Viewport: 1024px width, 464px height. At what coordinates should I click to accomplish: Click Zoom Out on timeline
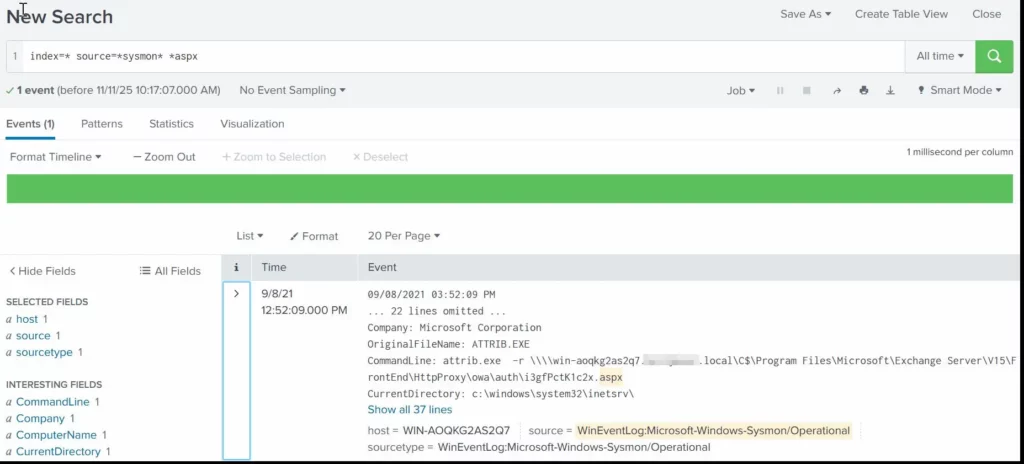(x=164, y=157)
